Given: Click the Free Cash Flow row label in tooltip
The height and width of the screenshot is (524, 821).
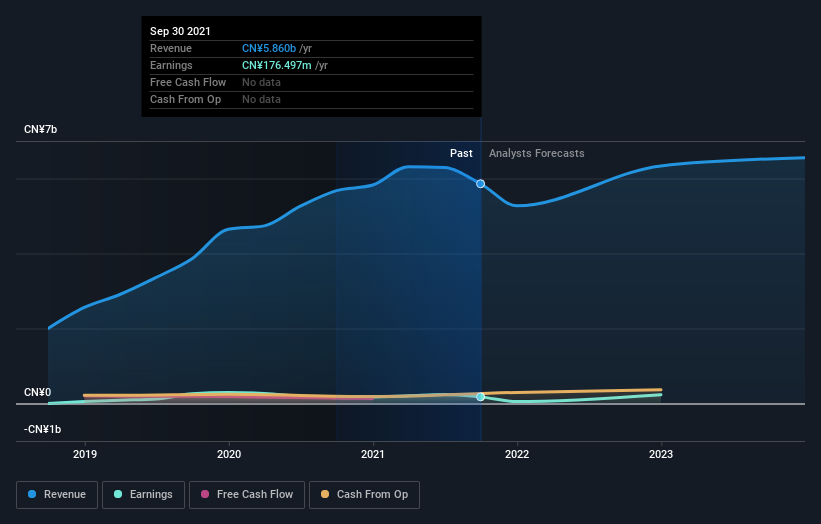Looking at the screenshot, I should (188, 82).
